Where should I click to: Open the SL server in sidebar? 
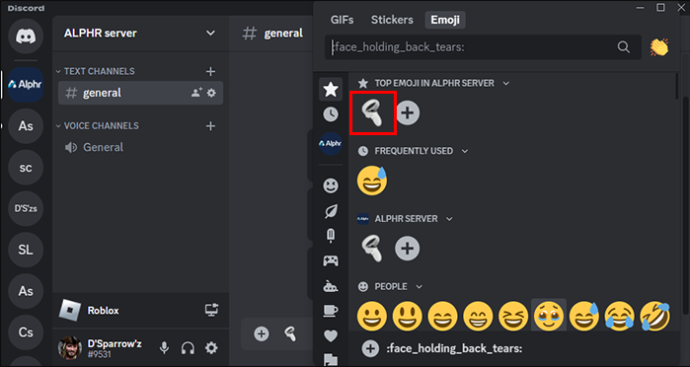(x=26, y=250)
